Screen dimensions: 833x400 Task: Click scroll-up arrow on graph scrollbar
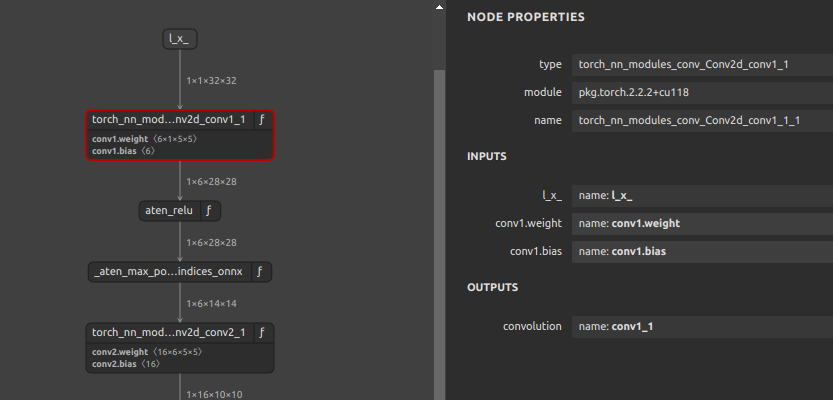[x=439, y=7]
